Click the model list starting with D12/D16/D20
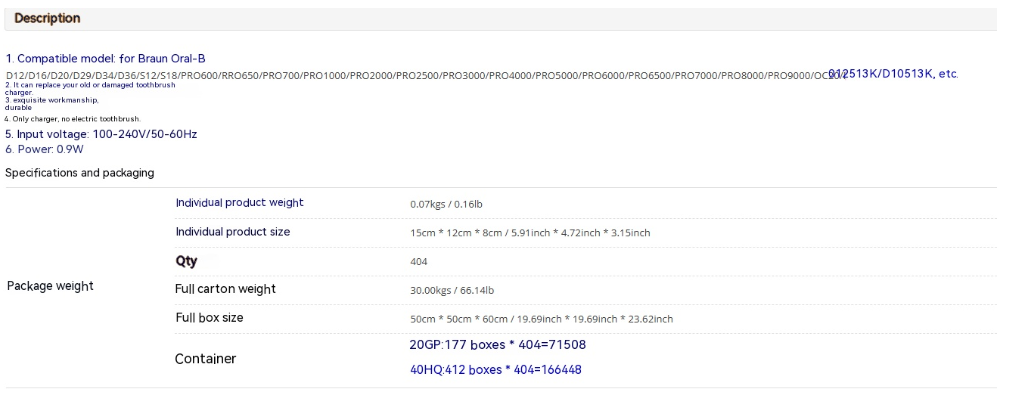Screen dimensions: 1031x394 coord(426,76)
